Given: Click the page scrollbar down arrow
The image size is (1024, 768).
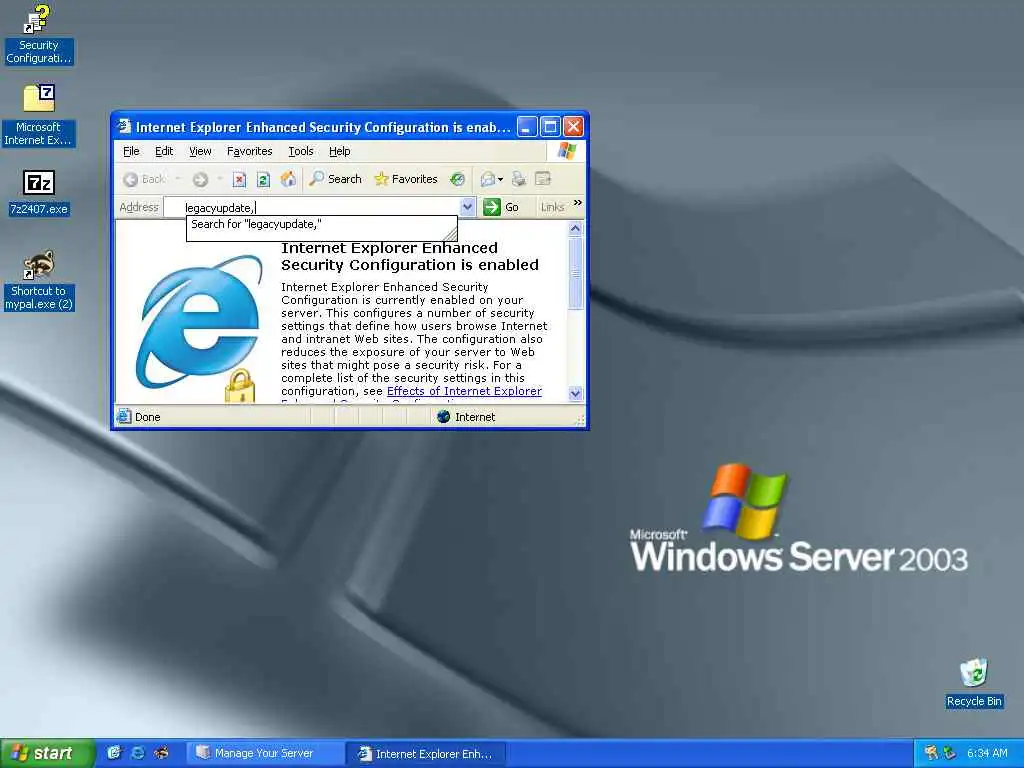Looking at the screenshot, I should [x=575, y=393].
